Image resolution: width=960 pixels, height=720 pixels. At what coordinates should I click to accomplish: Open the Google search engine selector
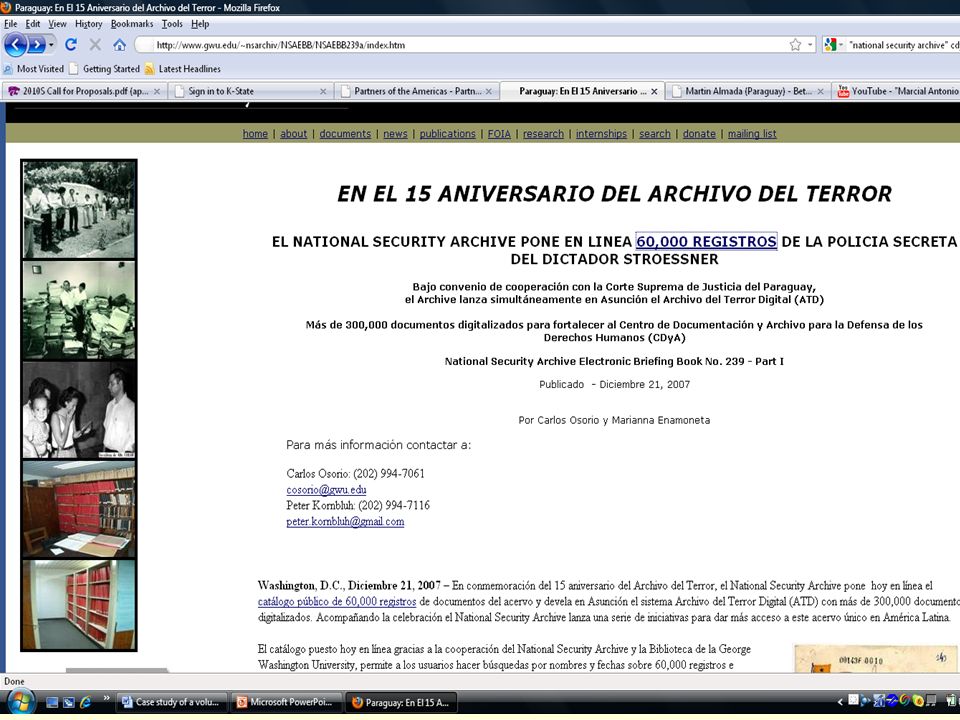tap(834, 45)
